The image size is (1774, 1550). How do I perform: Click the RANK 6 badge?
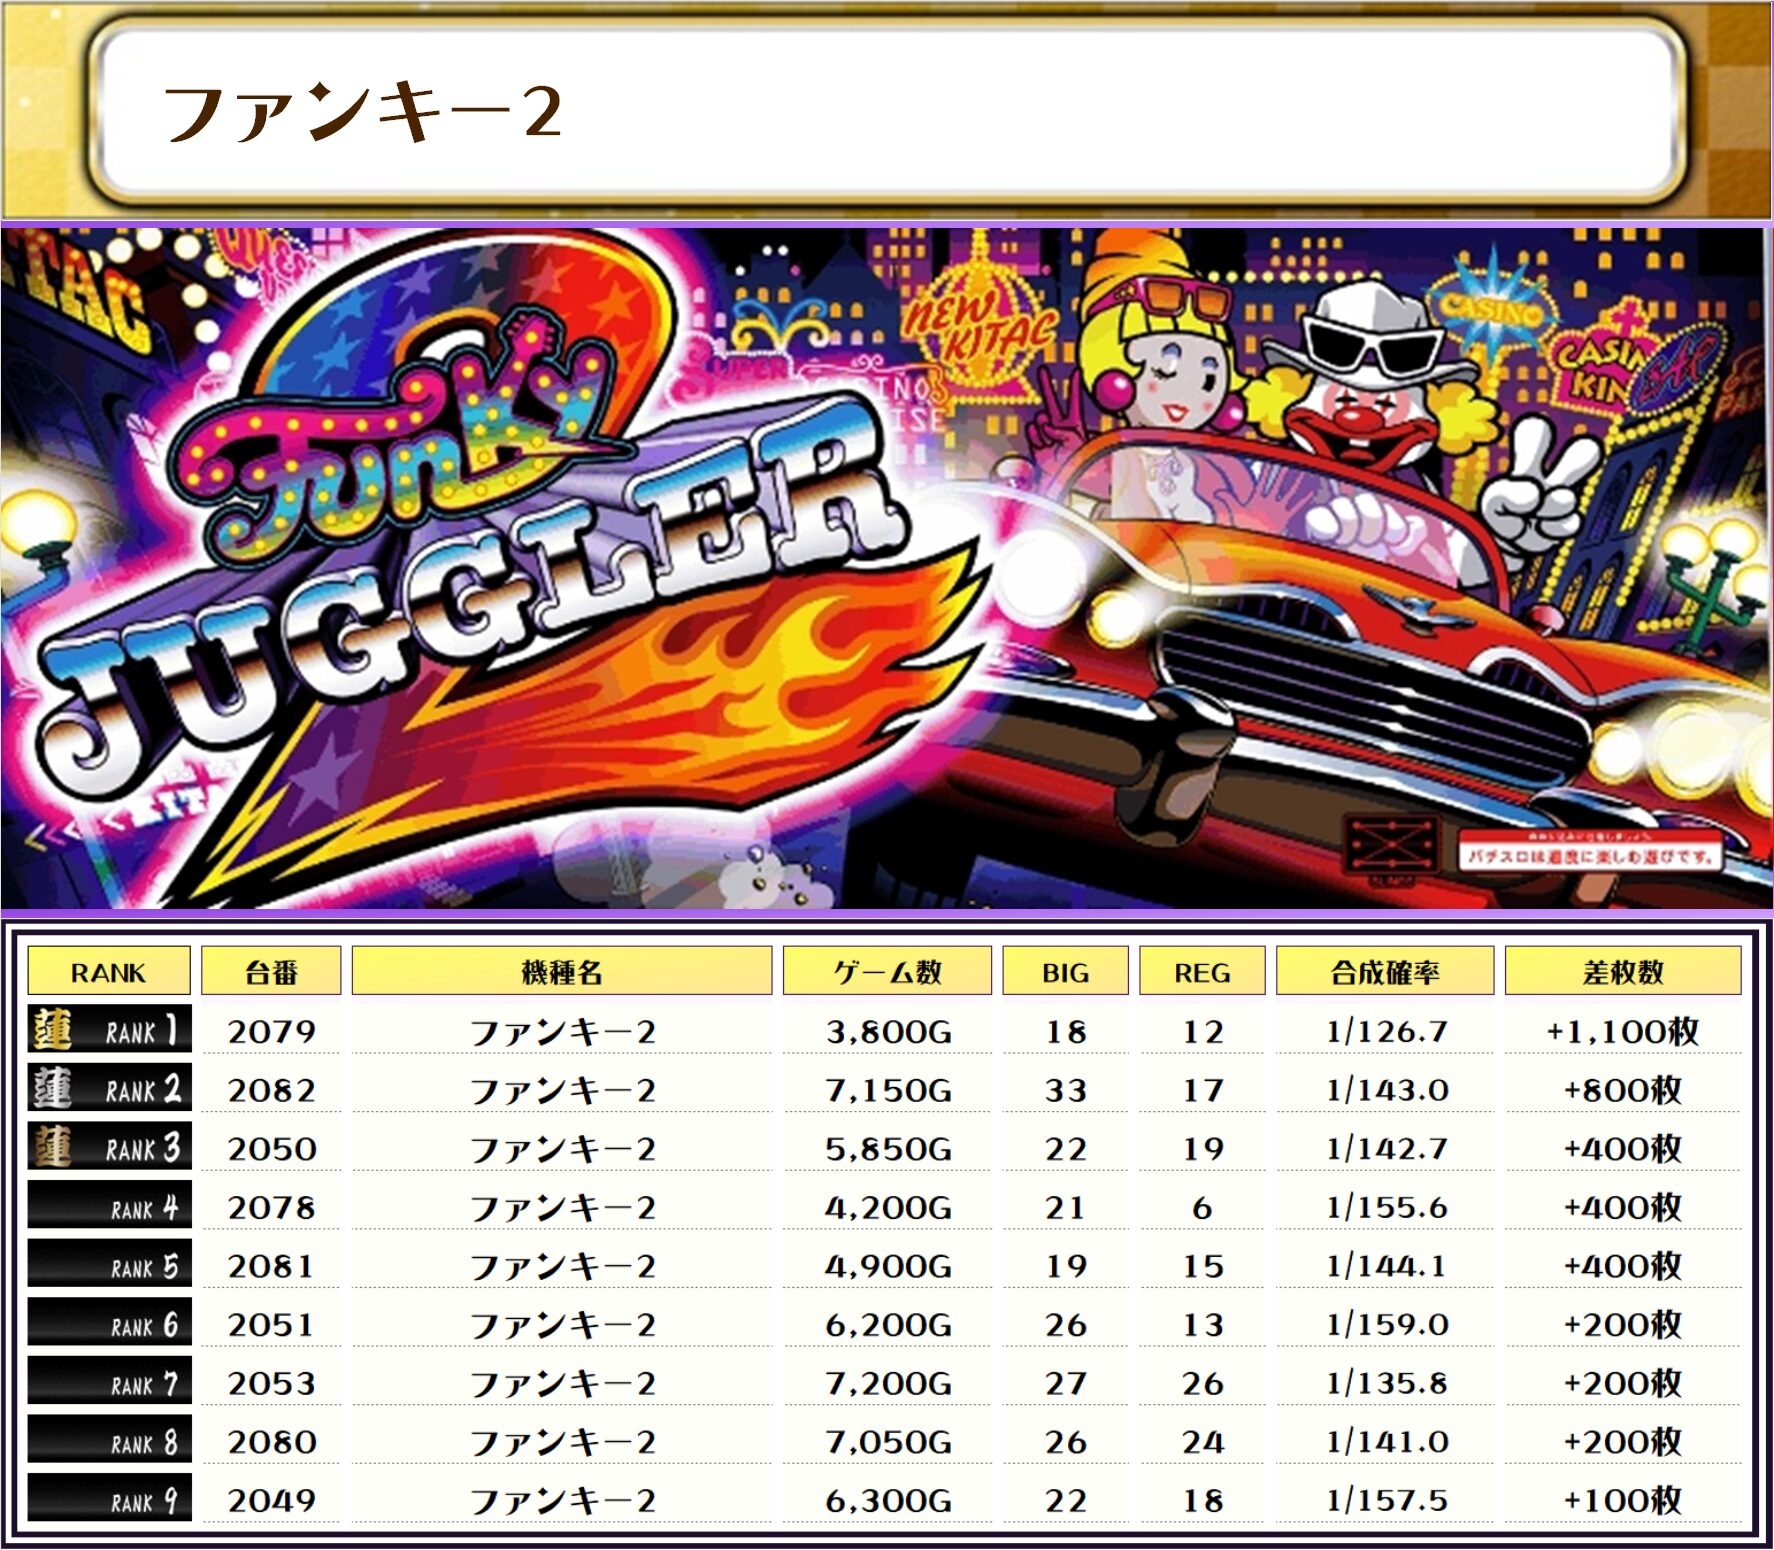pos(108,1324)
